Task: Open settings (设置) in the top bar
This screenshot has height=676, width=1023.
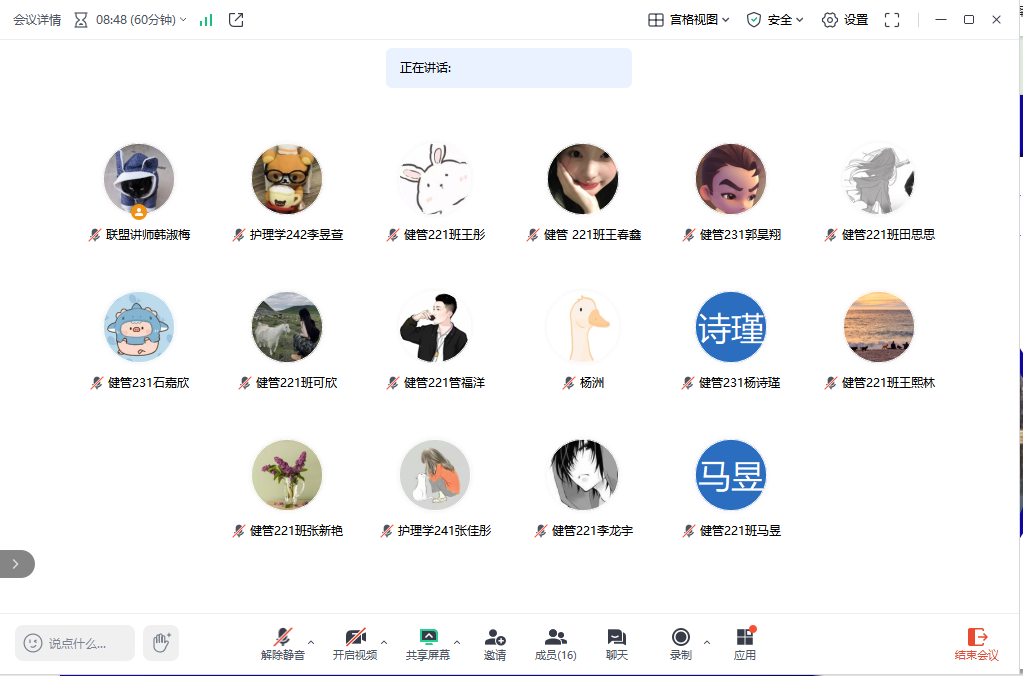Action: tap(845, 20)
